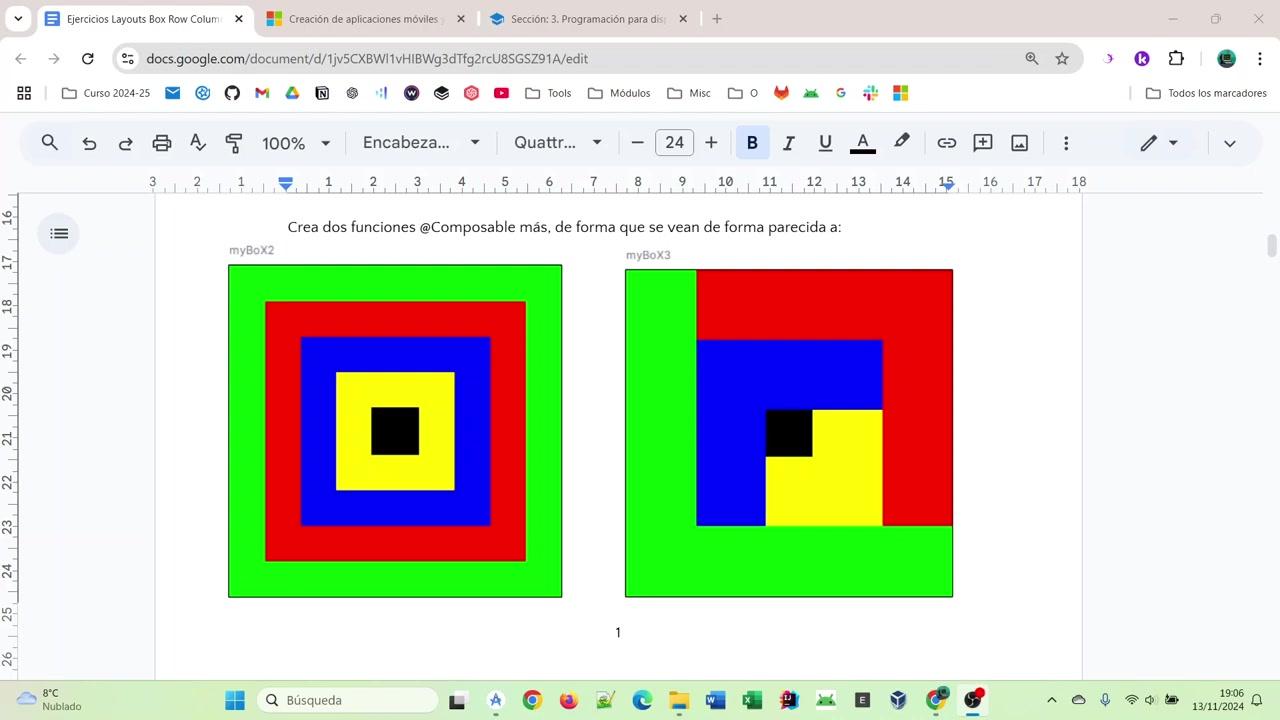The width and height of the screenshot is (1280, 720).
Task: Open the highlight color picker
Action: [x=902, y=143]
